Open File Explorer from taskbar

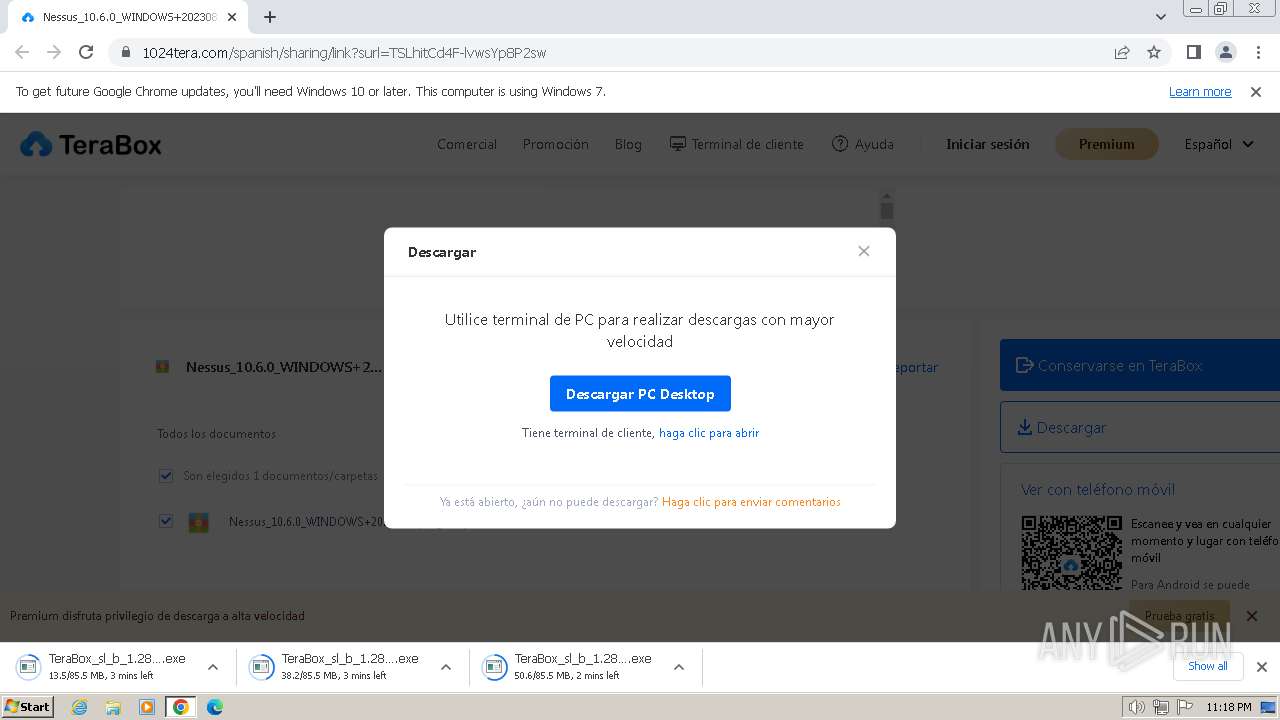[x=113, y=707]
